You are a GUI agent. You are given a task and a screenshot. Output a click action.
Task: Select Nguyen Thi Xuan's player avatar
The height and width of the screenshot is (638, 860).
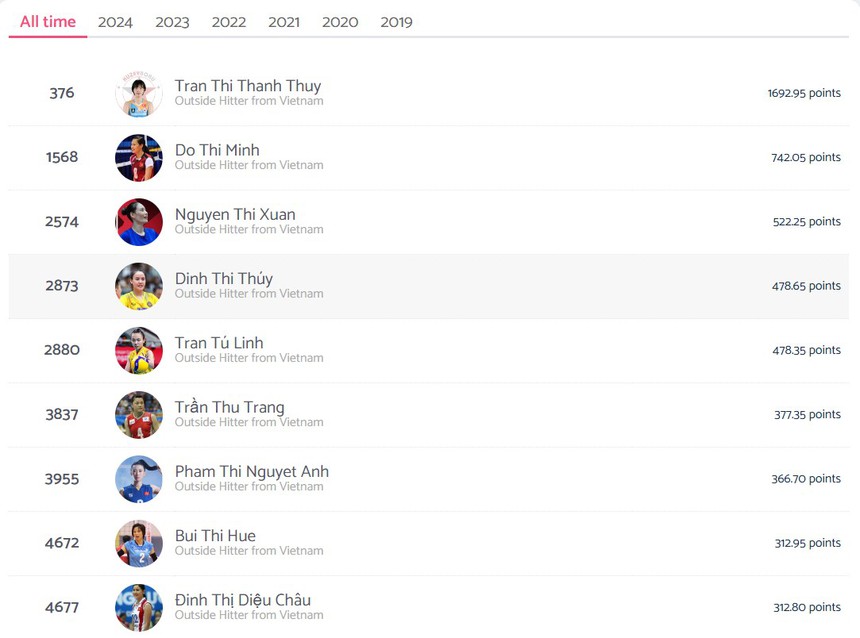(x=139, y=222)
